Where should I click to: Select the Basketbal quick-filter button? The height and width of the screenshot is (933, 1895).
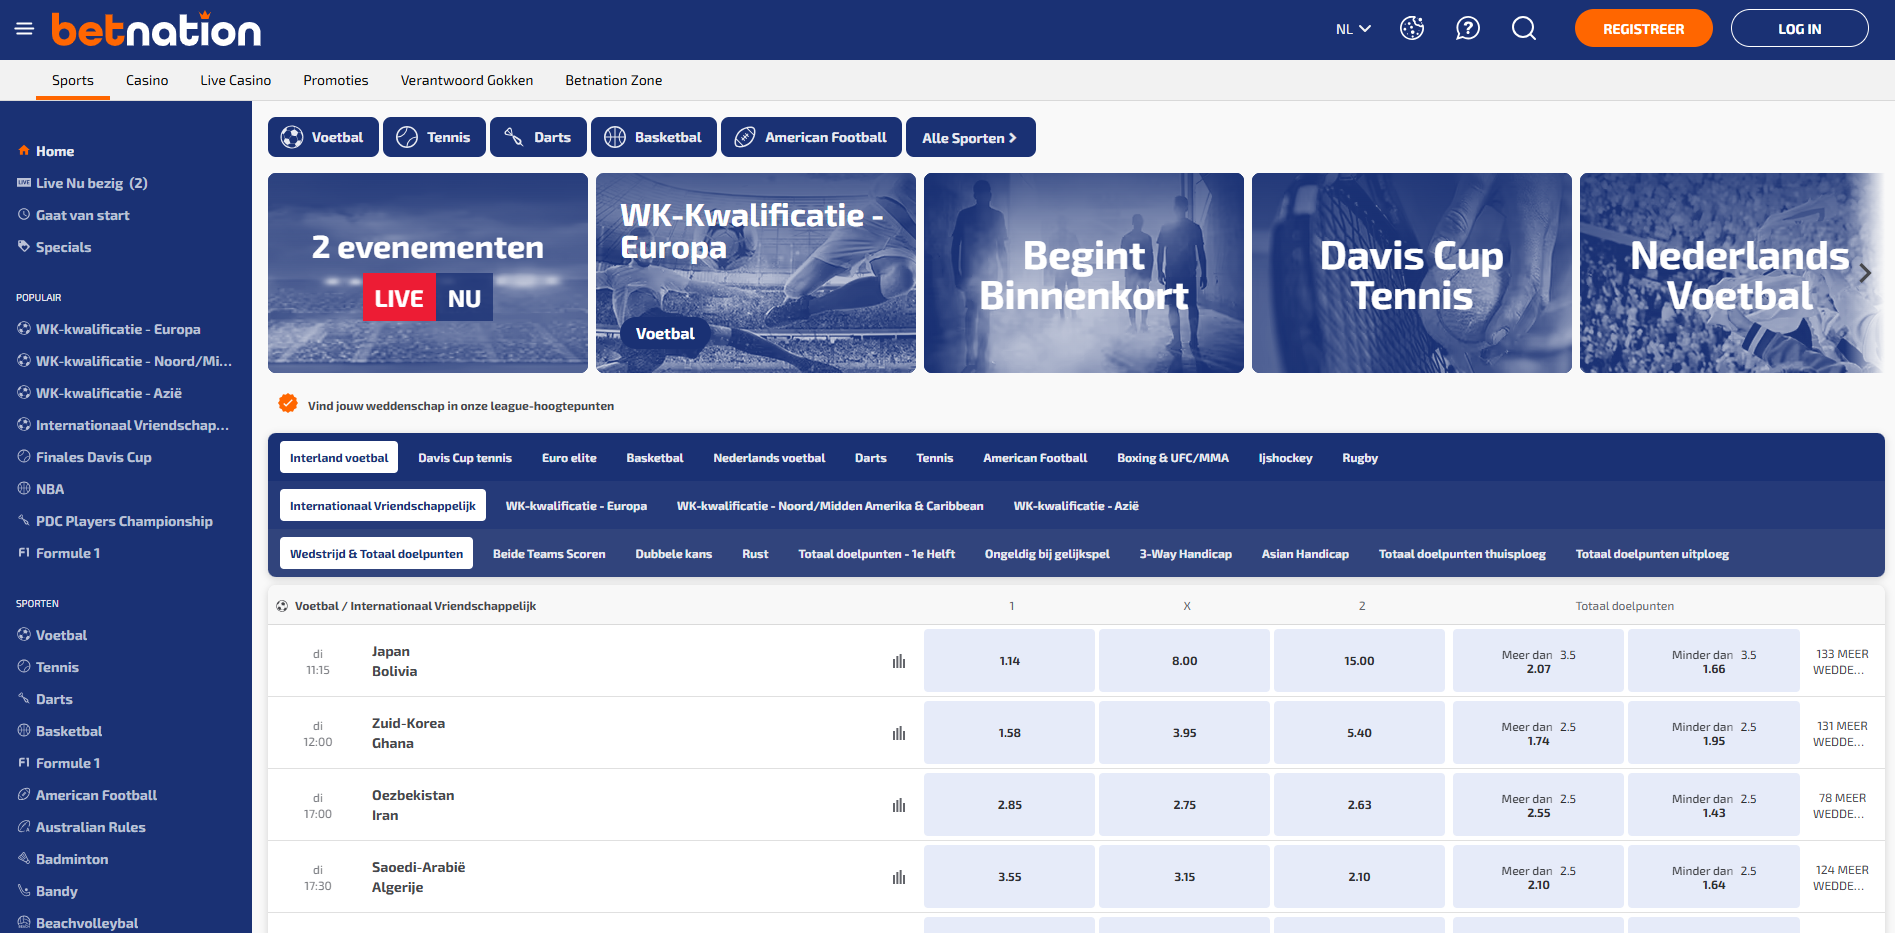[654, 137]
